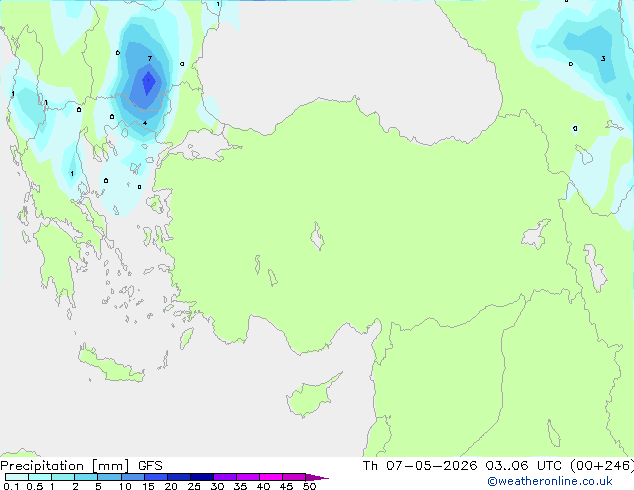Click the precipitation value label 3 at the top right

603,59
